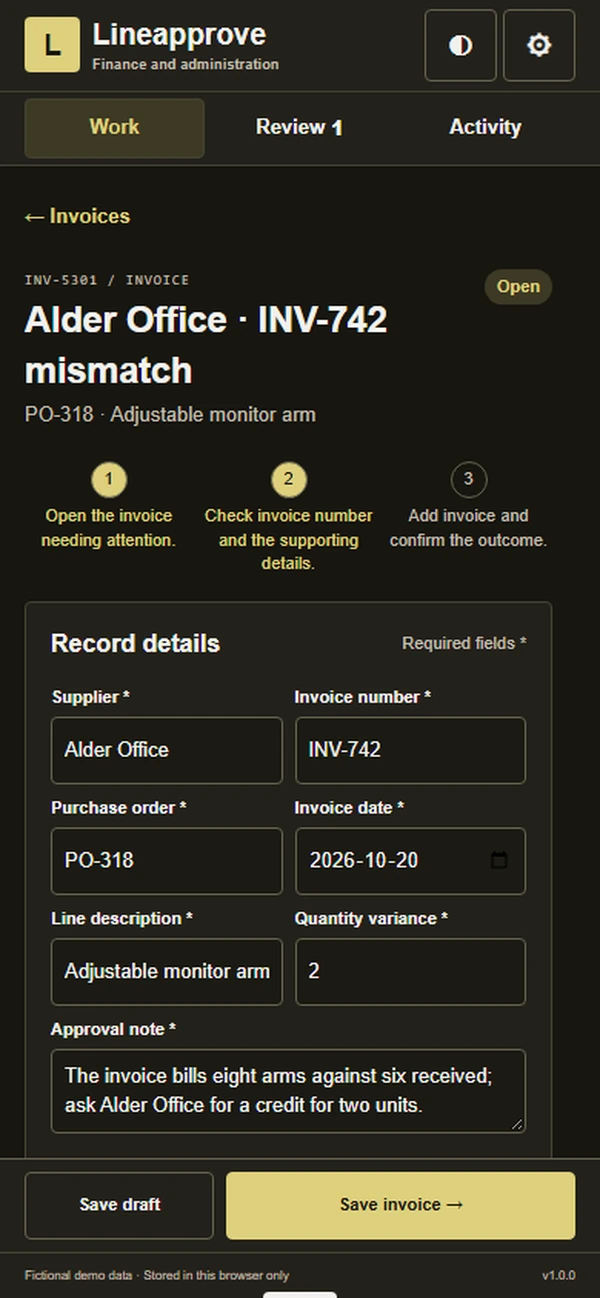Click 'Finance and administration' tagline
600x1298 pixels.
click(185, 64)
